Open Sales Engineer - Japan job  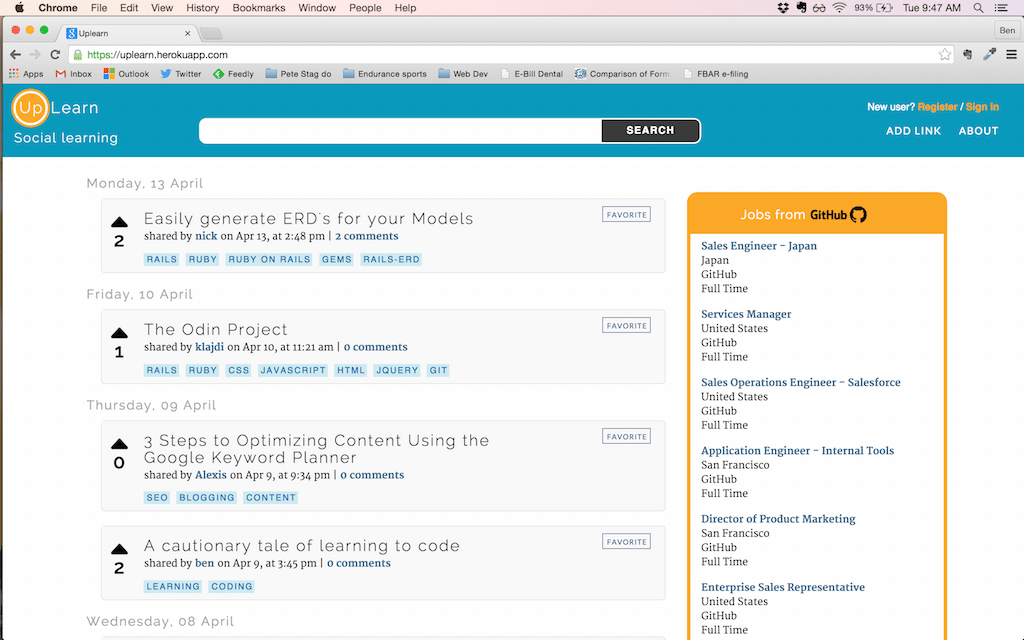[x=758, y=246]
